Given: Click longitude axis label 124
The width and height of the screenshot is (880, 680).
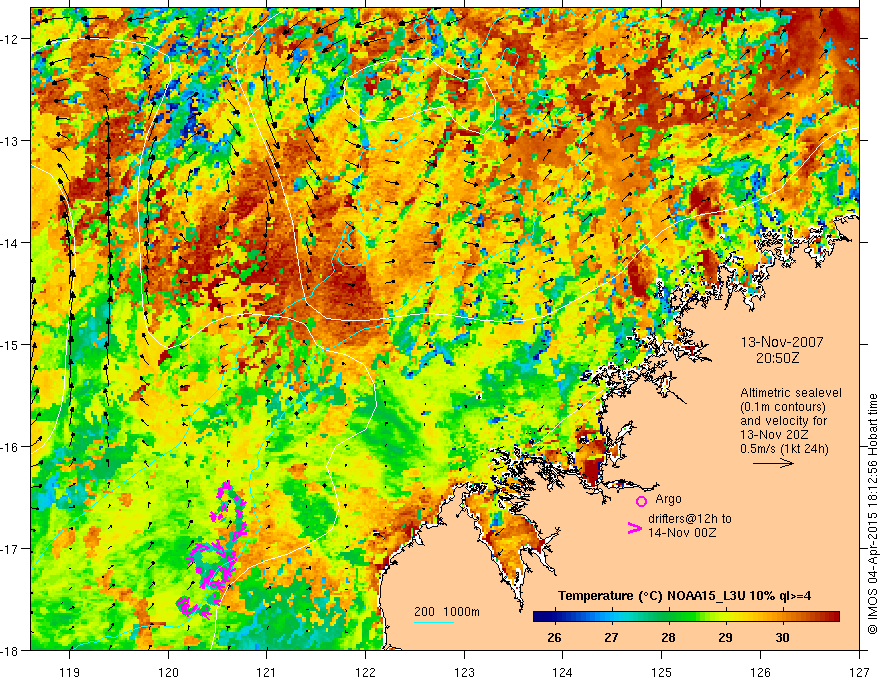Looking at the screenshot, I should [563, 671].
